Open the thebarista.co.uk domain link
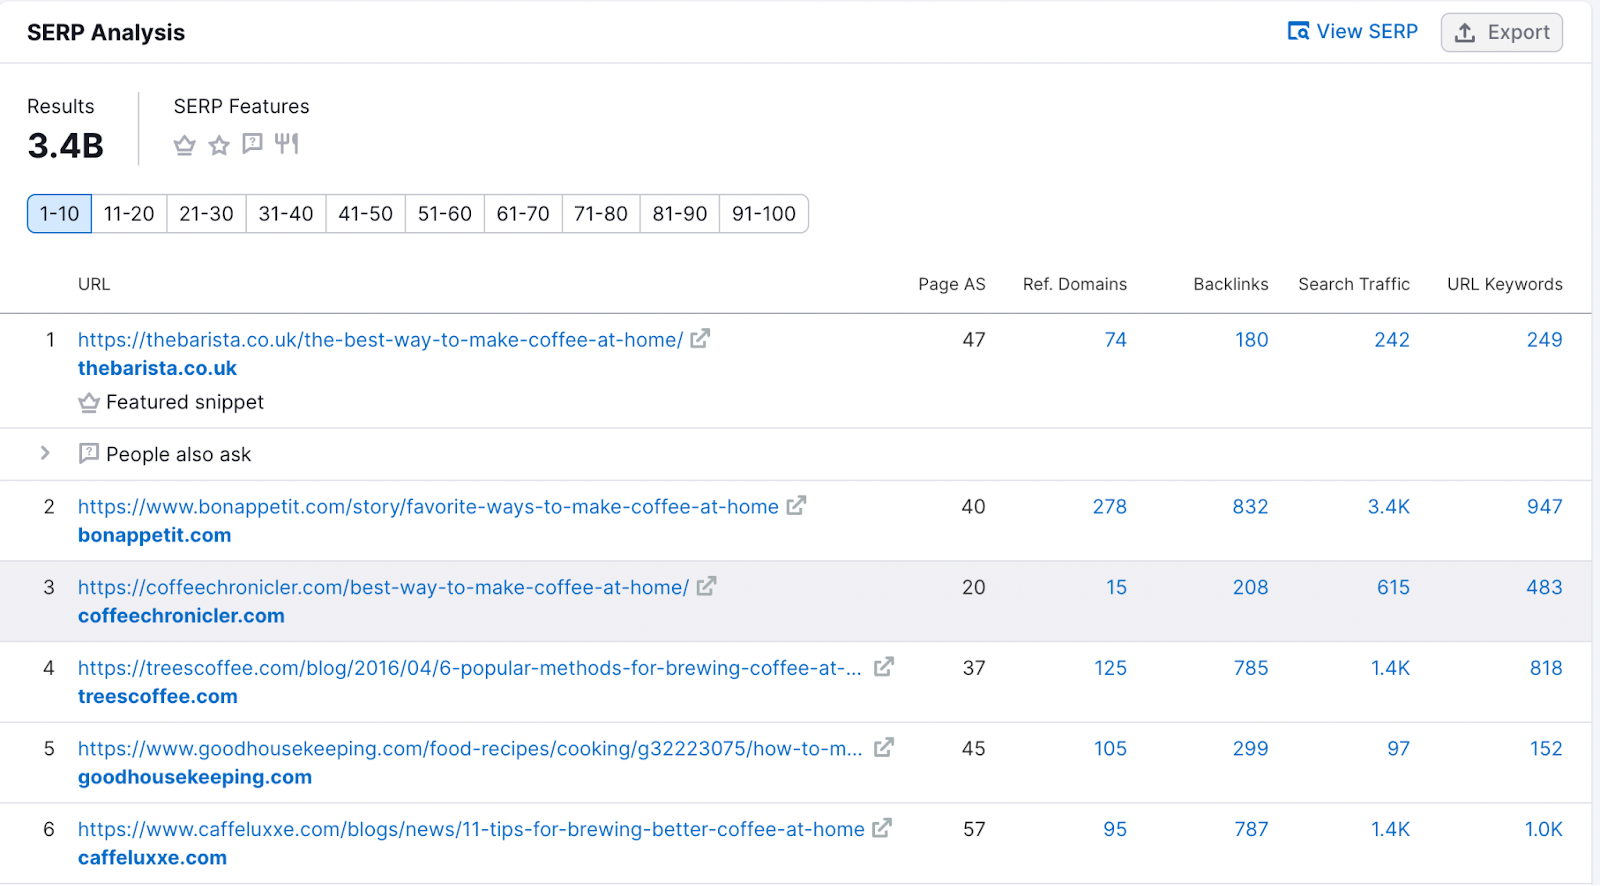Image resolution: width=1600 pixels, height=886 pixels. (x=157, y=368)
